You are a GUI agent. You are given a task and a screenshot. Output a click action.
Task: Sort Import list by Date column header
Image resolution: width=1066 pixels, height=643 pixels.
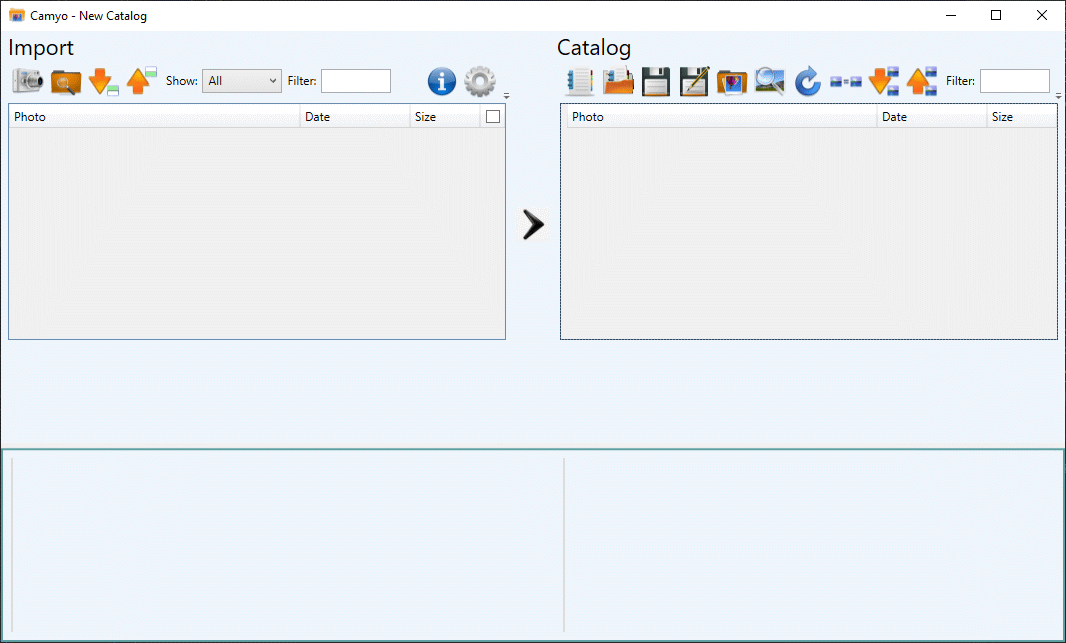[x=355, y=117]
